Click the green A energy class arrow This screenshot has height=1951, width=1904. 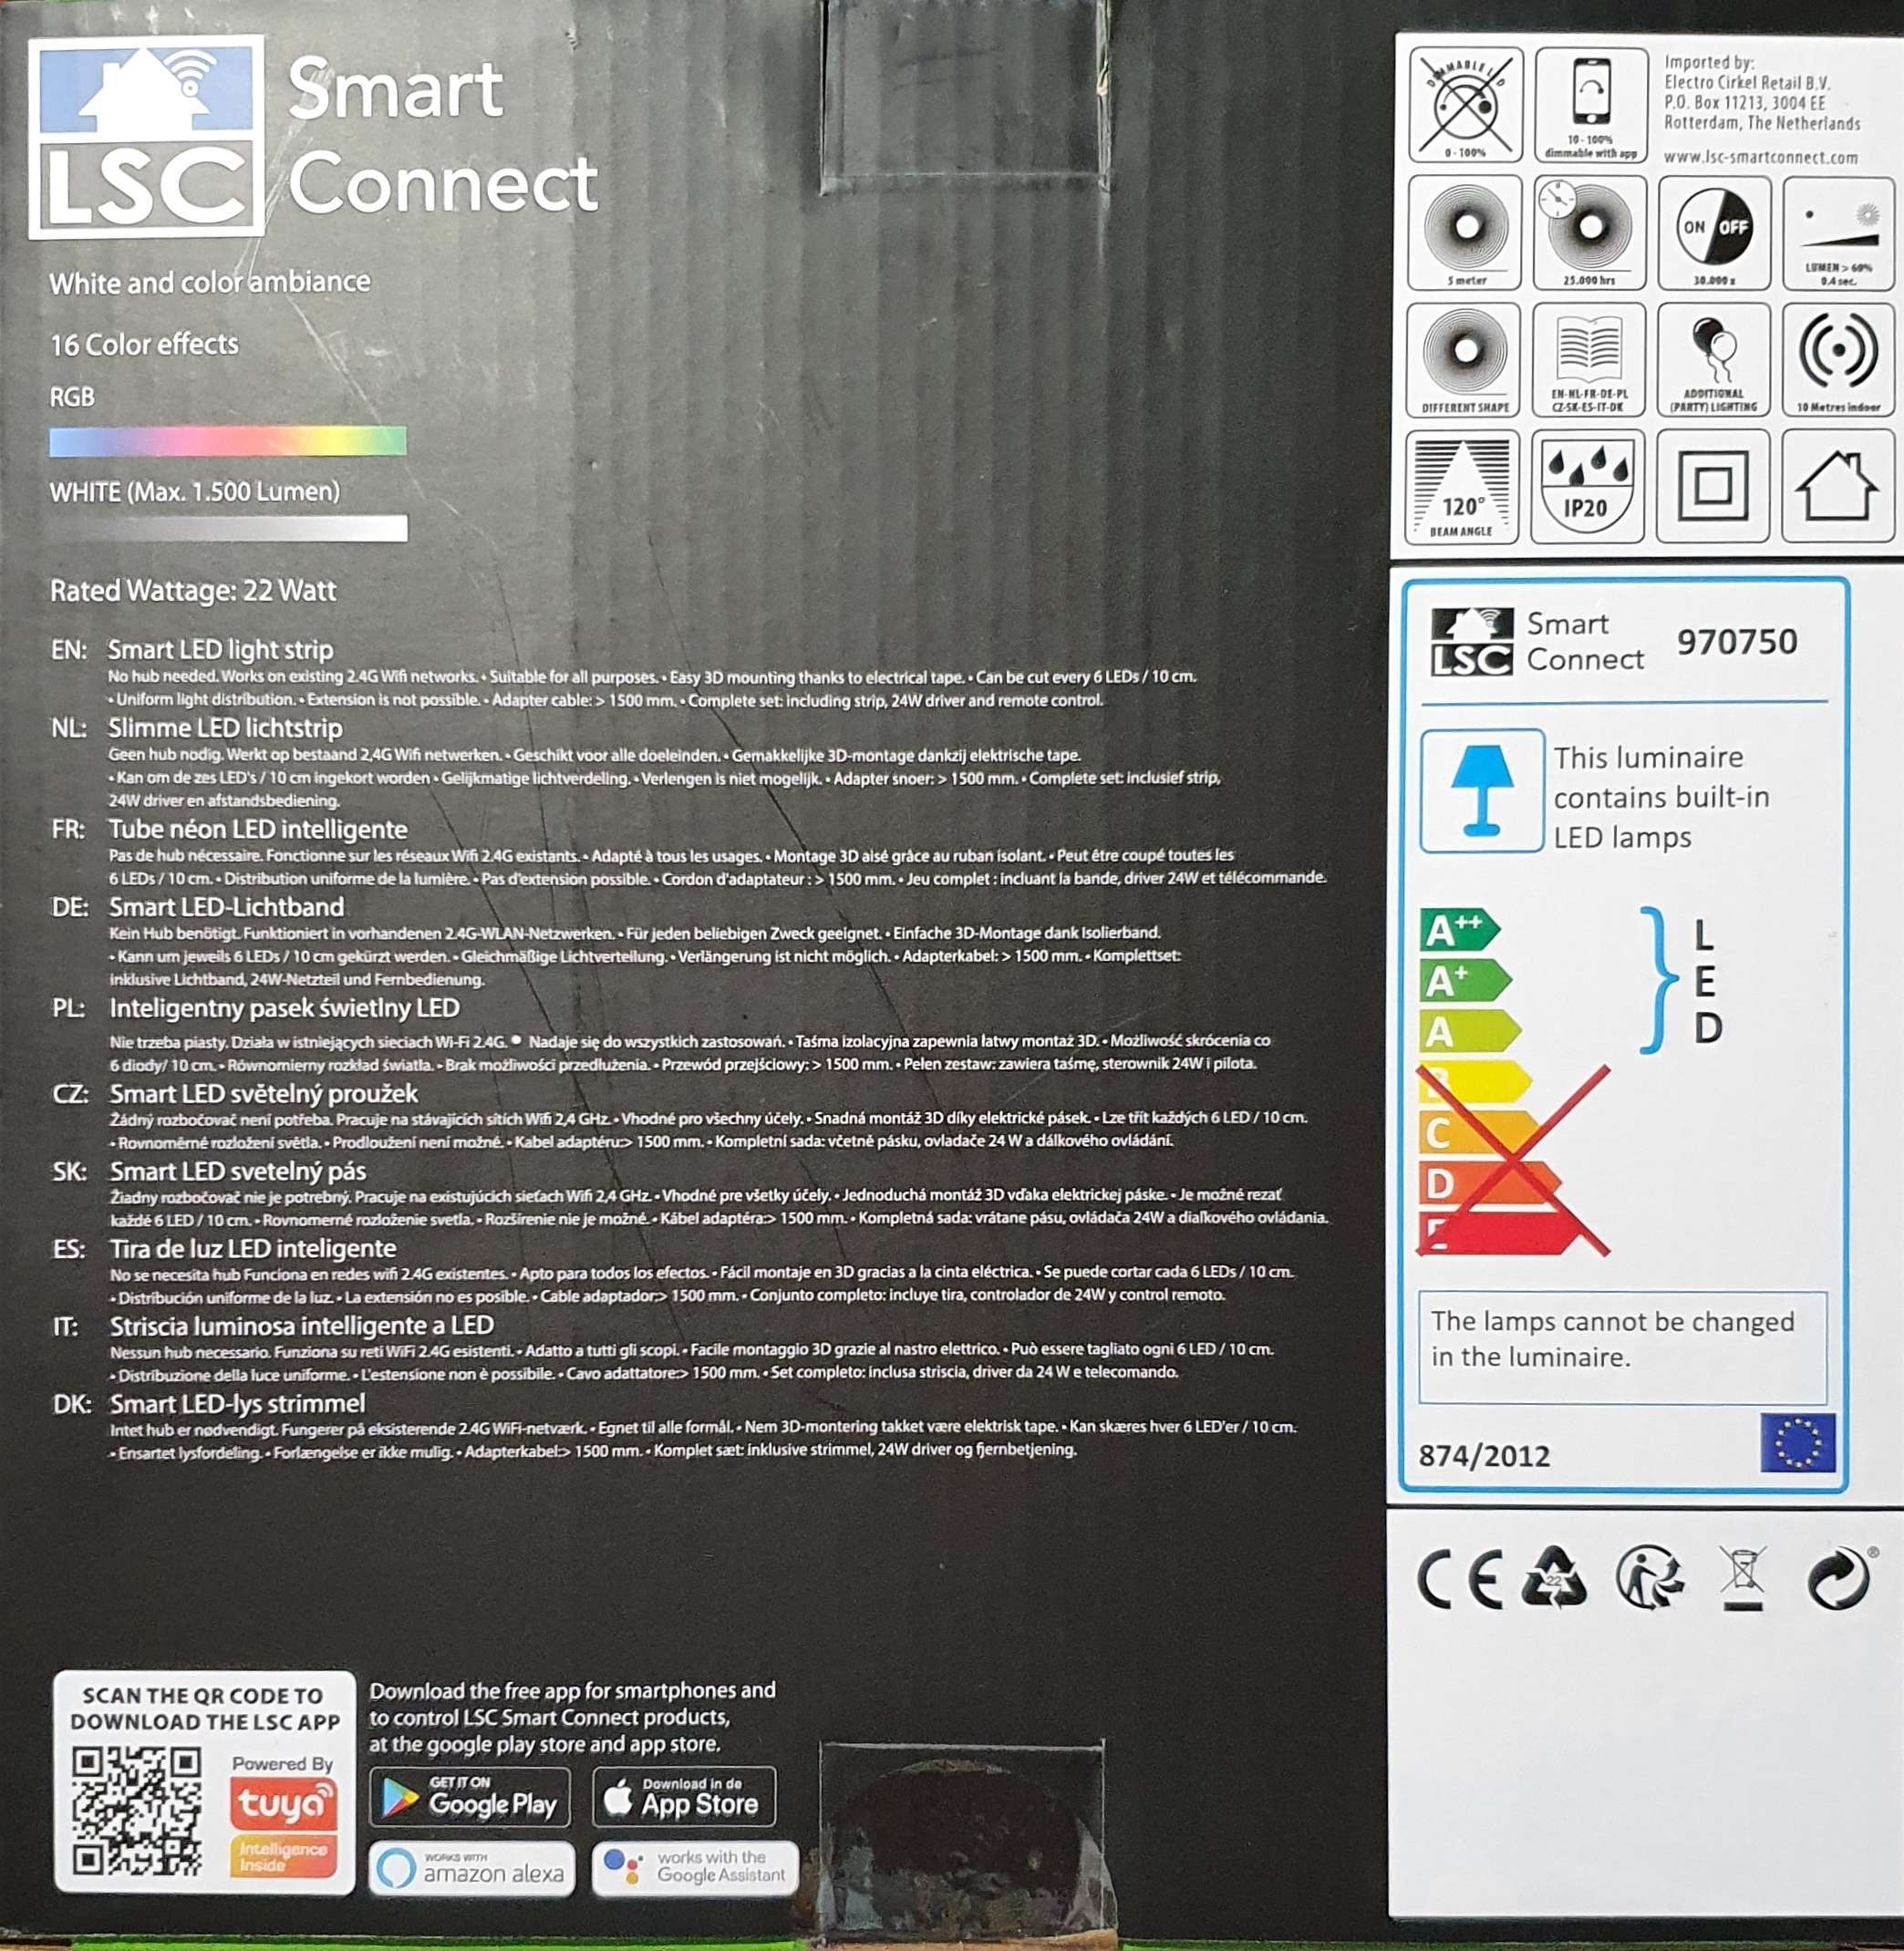(1470, 1032)
